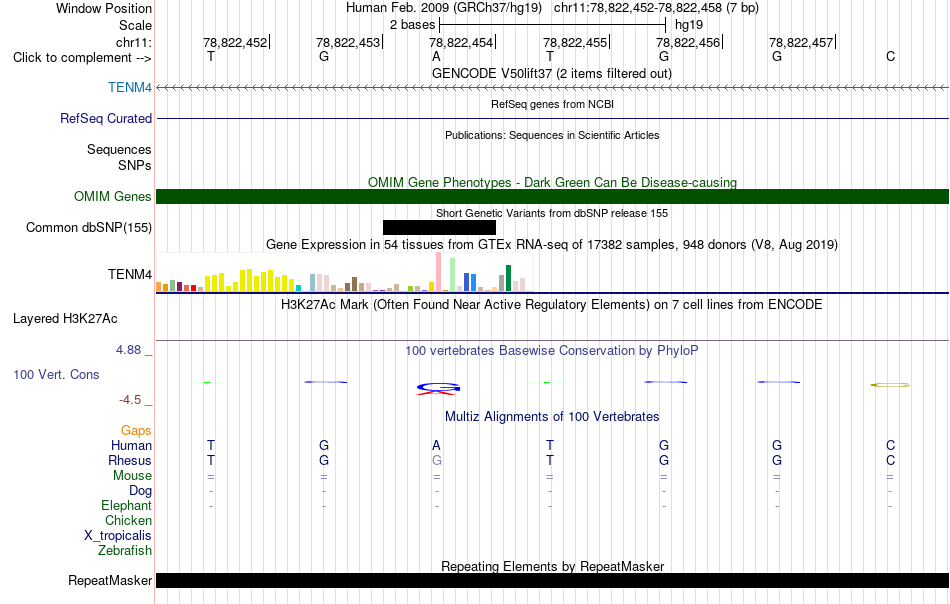Click 'Repeating Elements by RepeatMasker' title

(552, 566)
